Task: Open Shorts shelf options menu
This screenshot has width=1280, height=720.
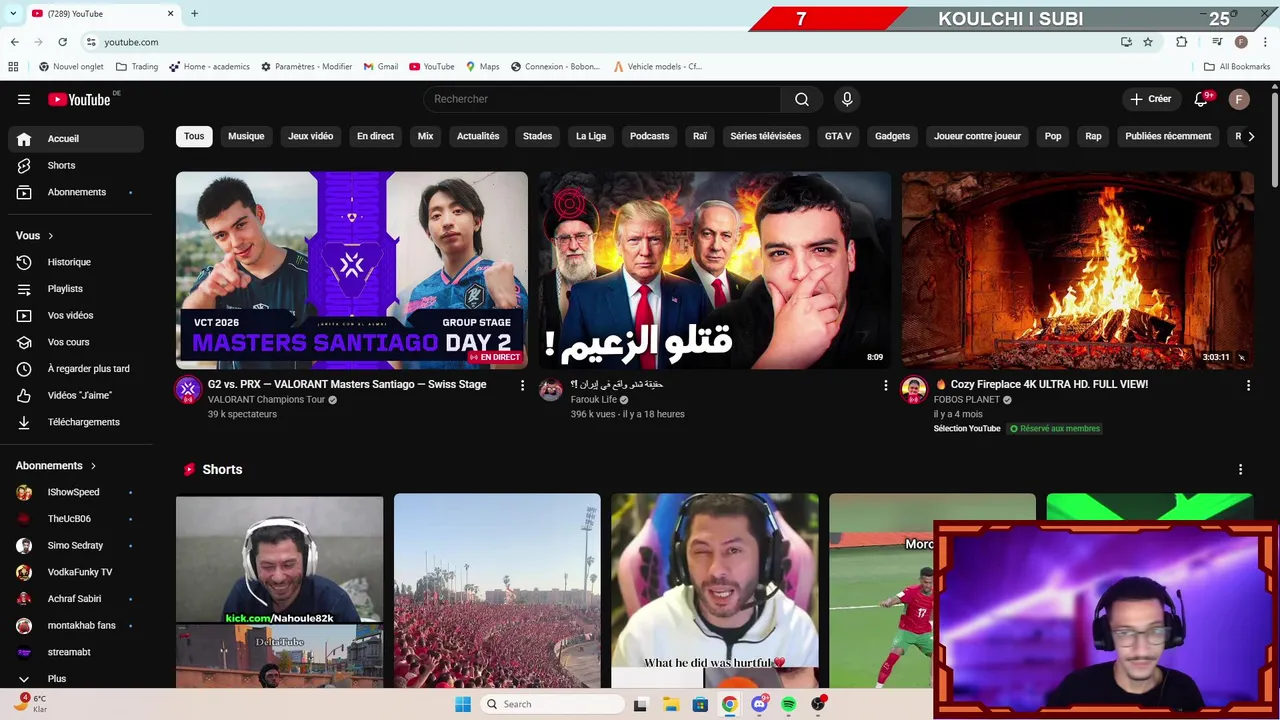Action: [1240, 469]
